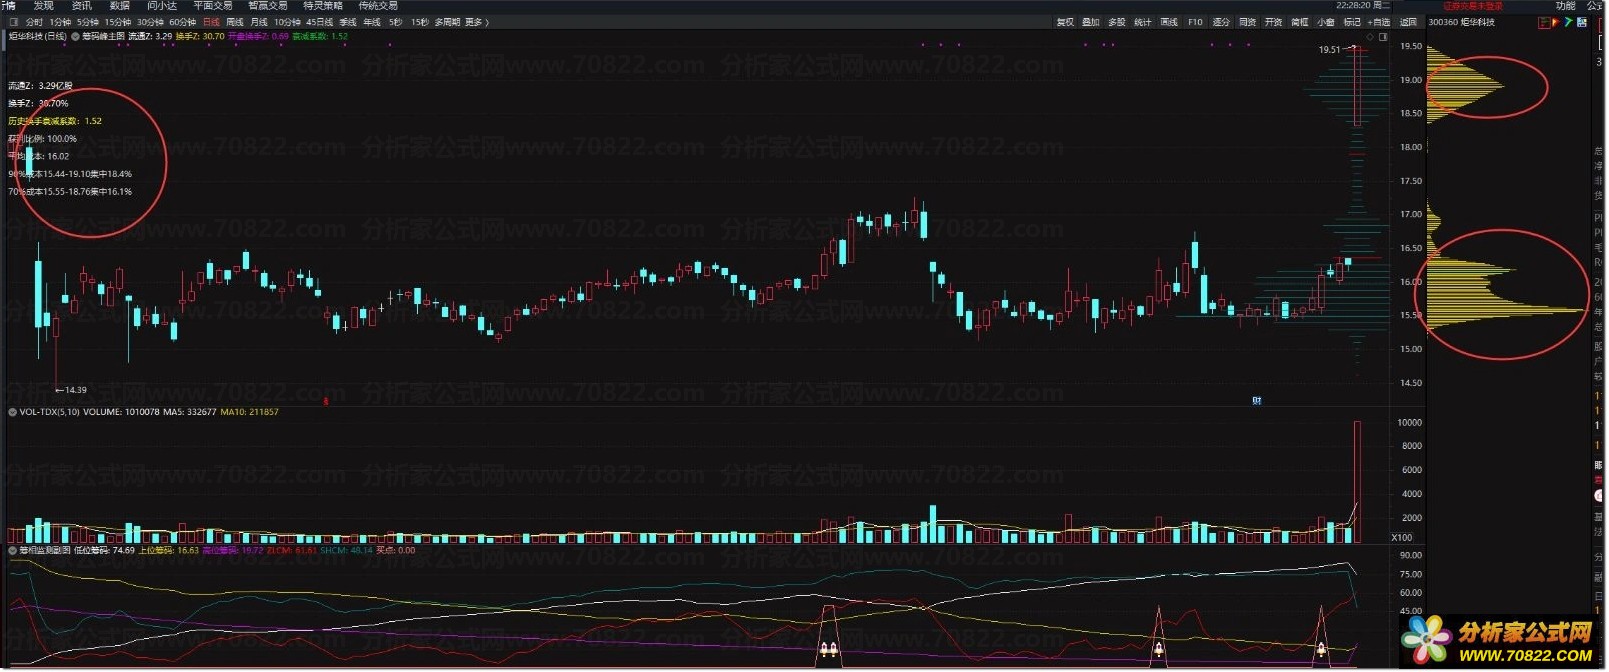Click the panel layout icon before 分时
The height and width of the screenshot is (672, 1609).
click(14, 22)
